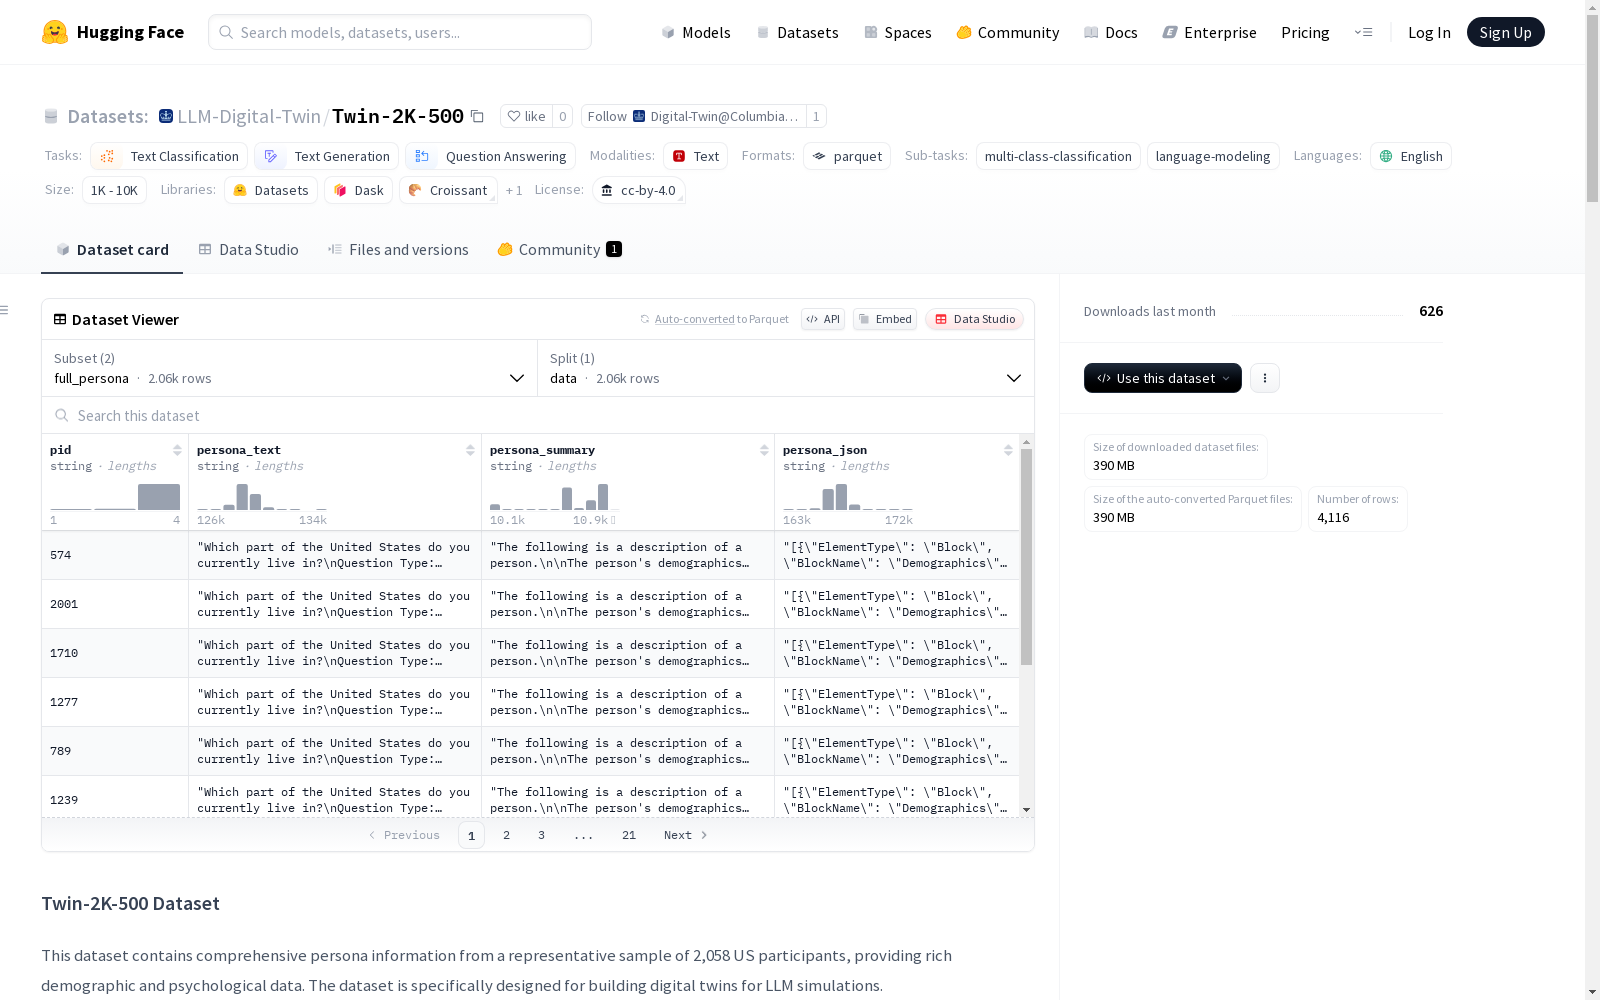Open the left sidebar toggle icon

tap(5, 310)
